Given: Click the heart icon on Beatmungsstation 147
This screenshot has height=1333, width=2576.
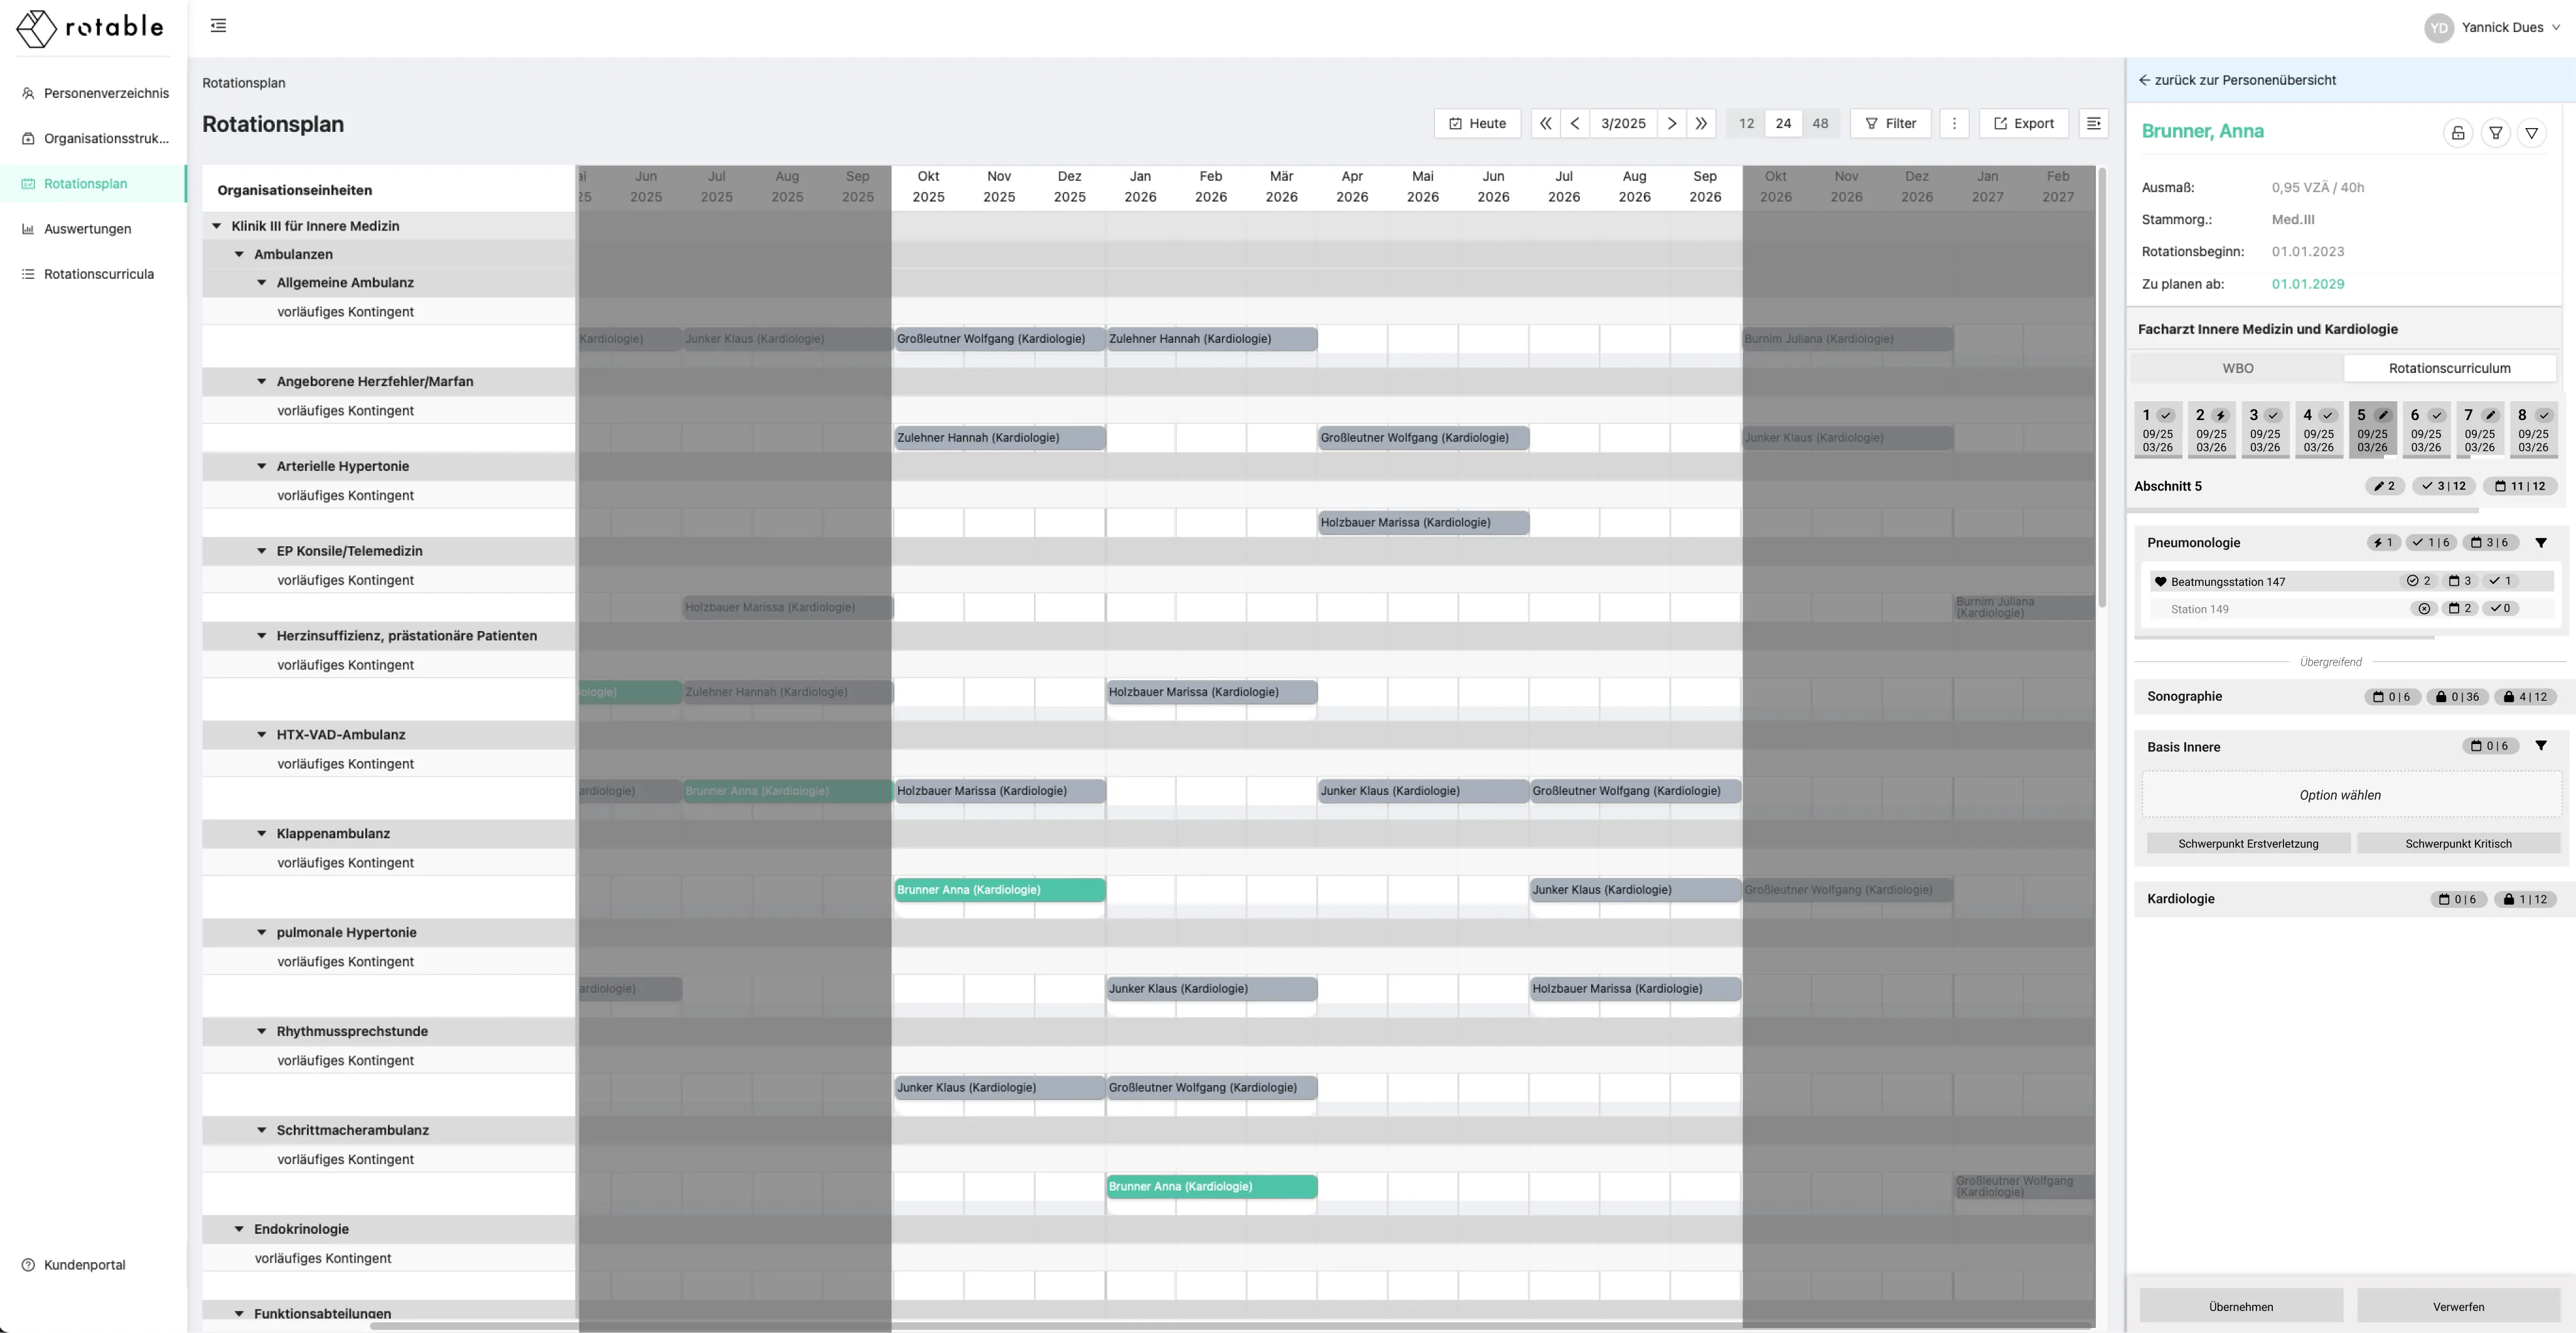Looking at the screenshot, I should [2160, 581].
